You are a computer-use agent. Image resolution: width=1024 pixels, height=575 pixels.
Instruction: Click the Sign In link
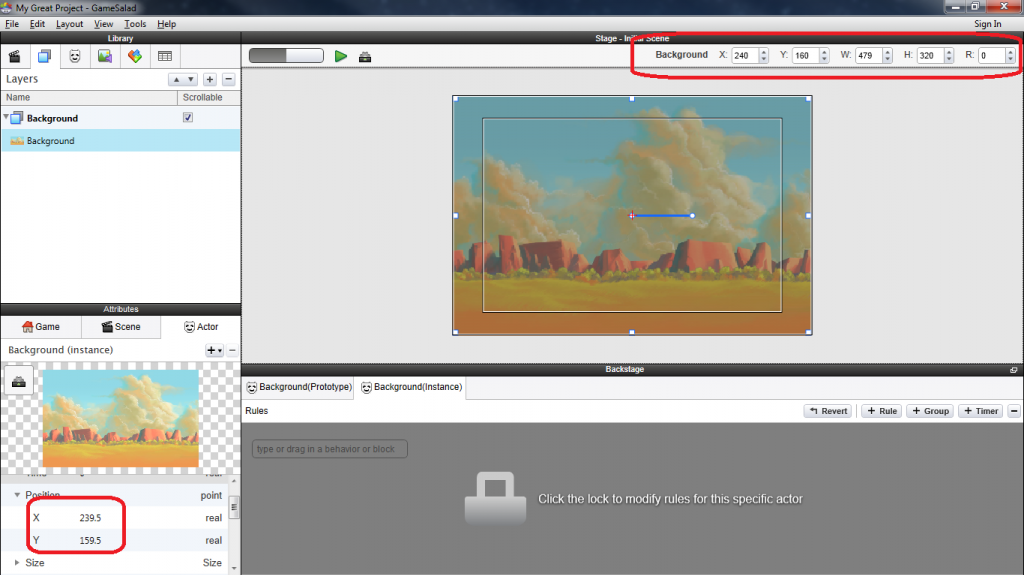point(987,24)
